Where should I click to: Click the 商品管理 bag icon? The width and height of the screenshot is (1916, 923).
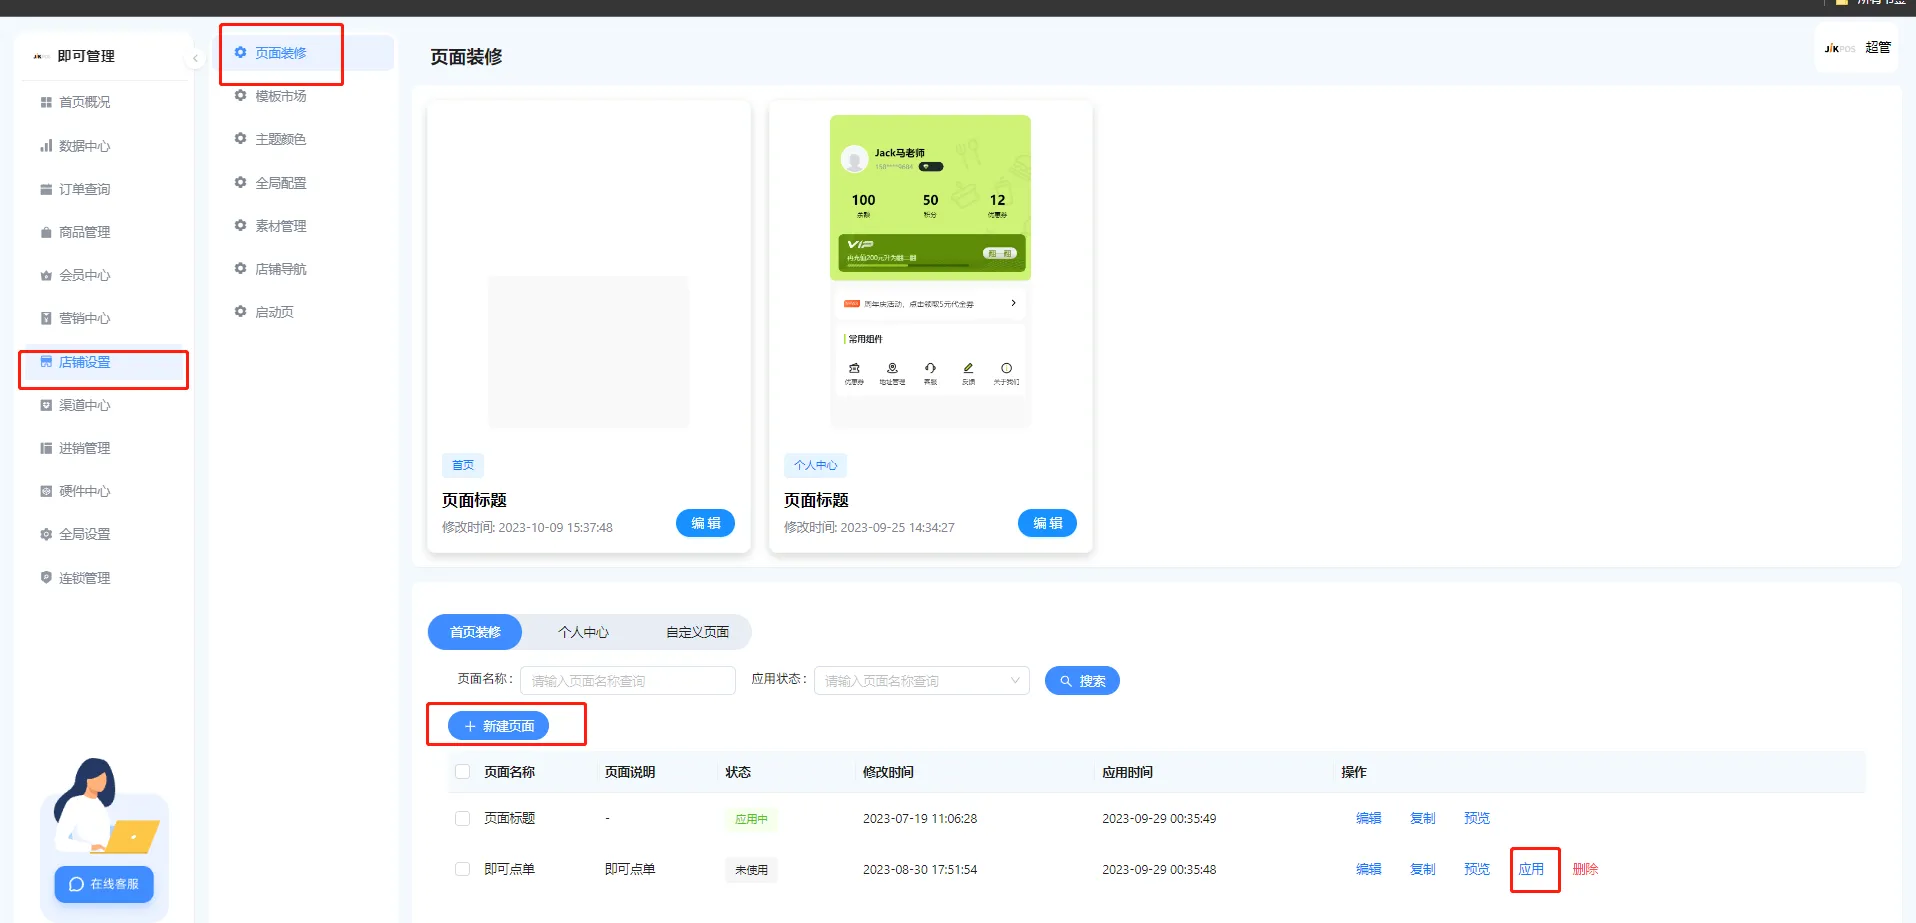[x=46, y=232]
